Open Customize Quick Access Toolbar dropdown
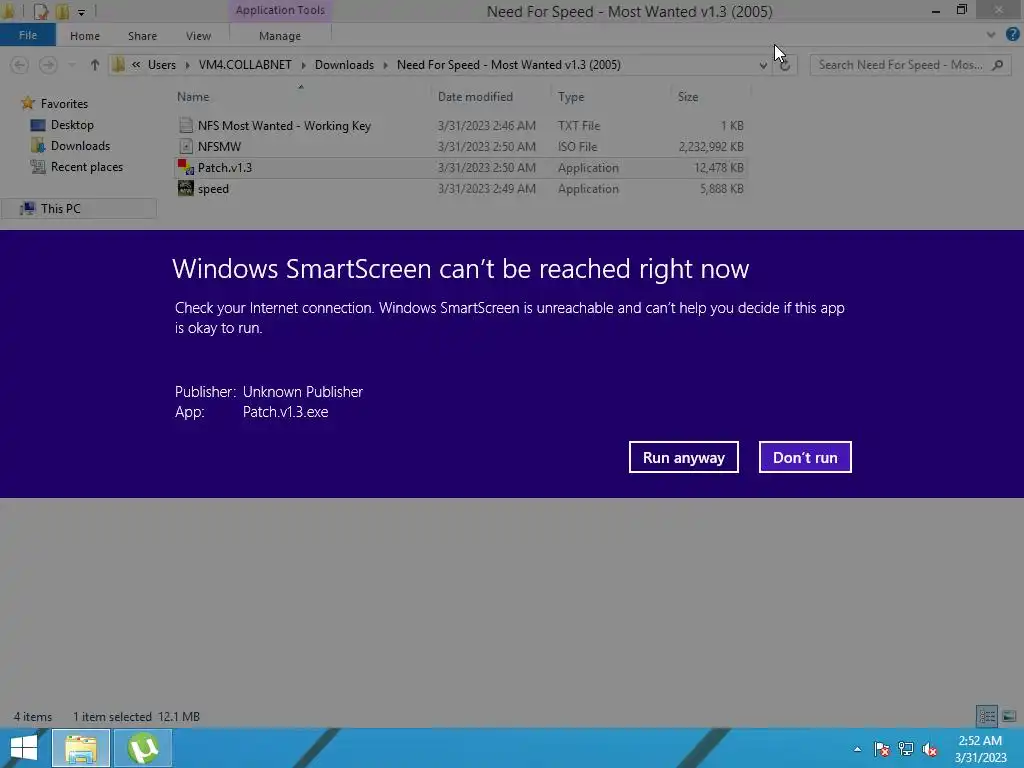 [81, 12]
